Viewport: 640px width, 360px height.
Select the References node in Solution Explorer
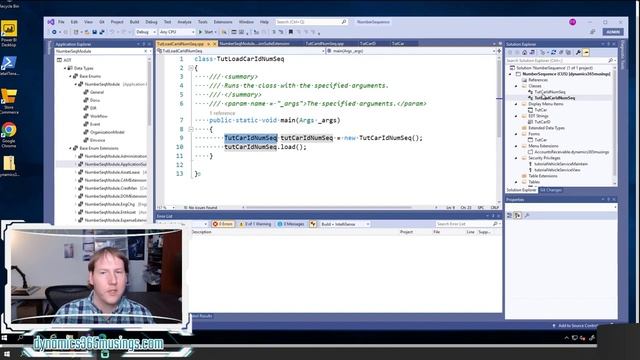[x=538, y=80]
